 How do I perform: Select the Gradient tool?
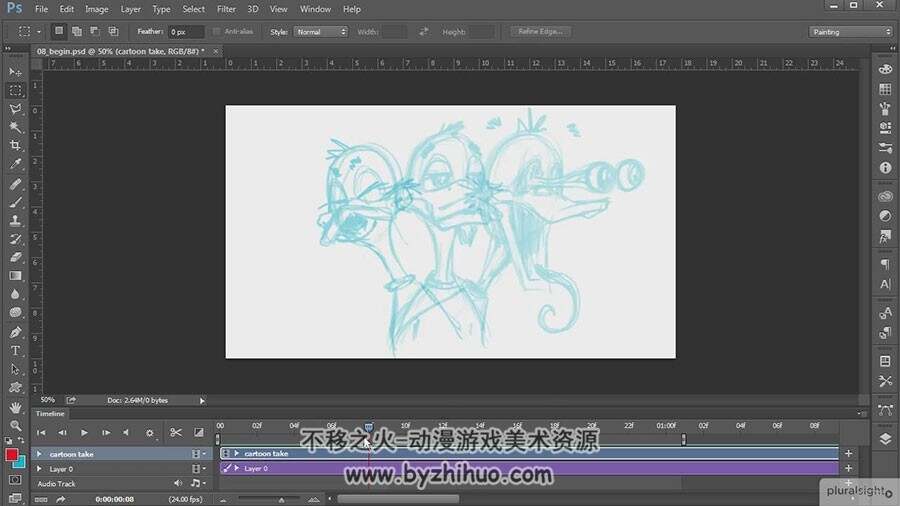click(x=15, y=275)
